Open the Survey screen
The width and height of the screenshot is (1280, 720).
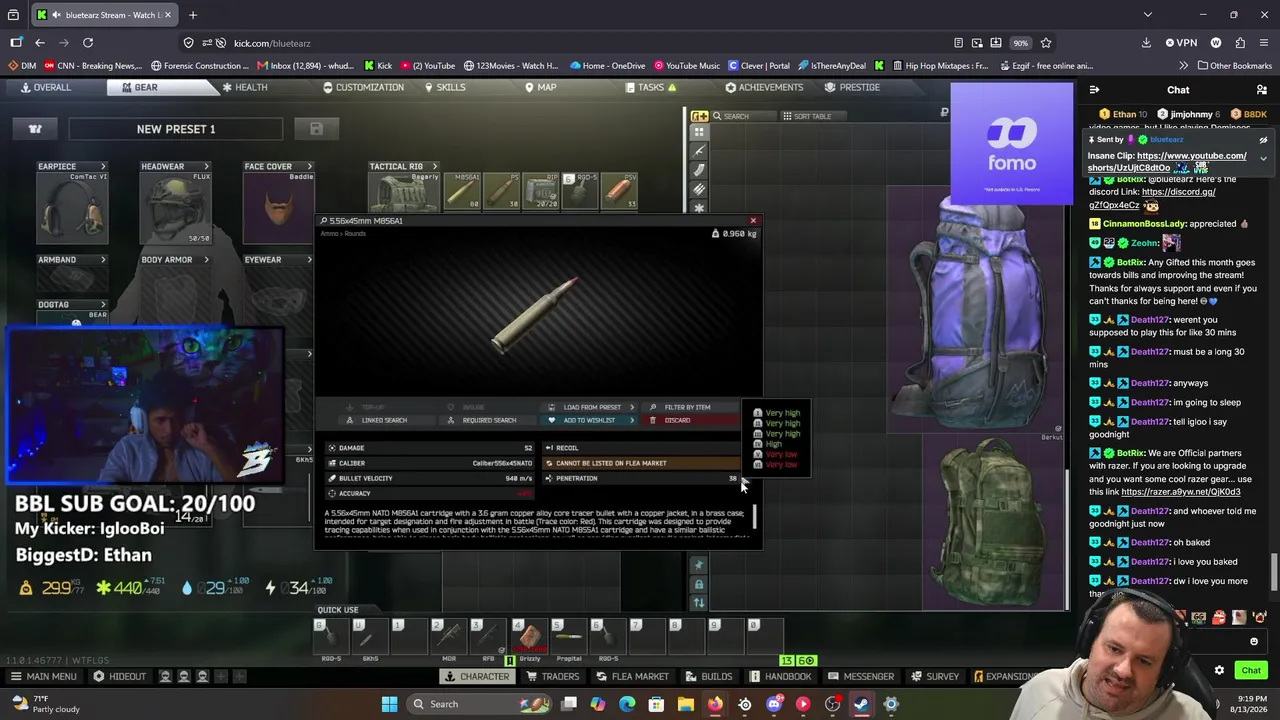(935, 676)
